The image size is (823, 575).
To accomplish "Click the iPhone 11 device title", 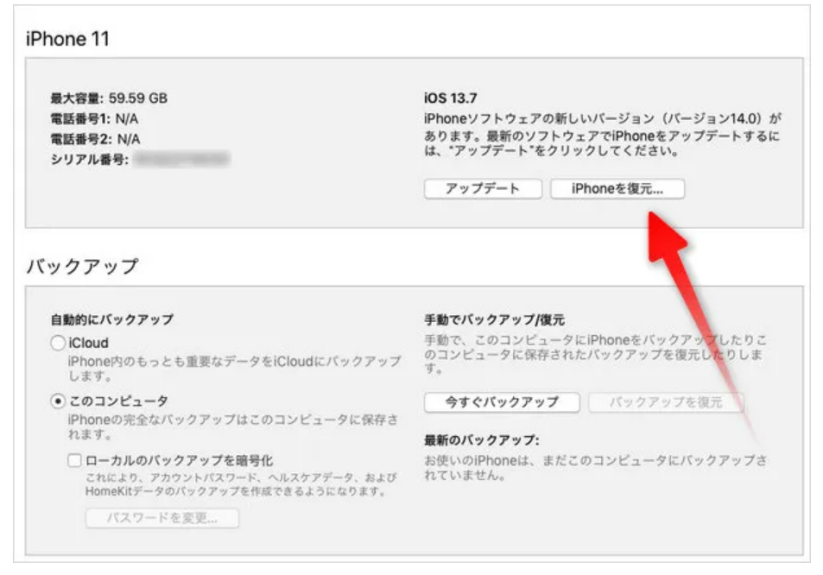I will (68, 39).
